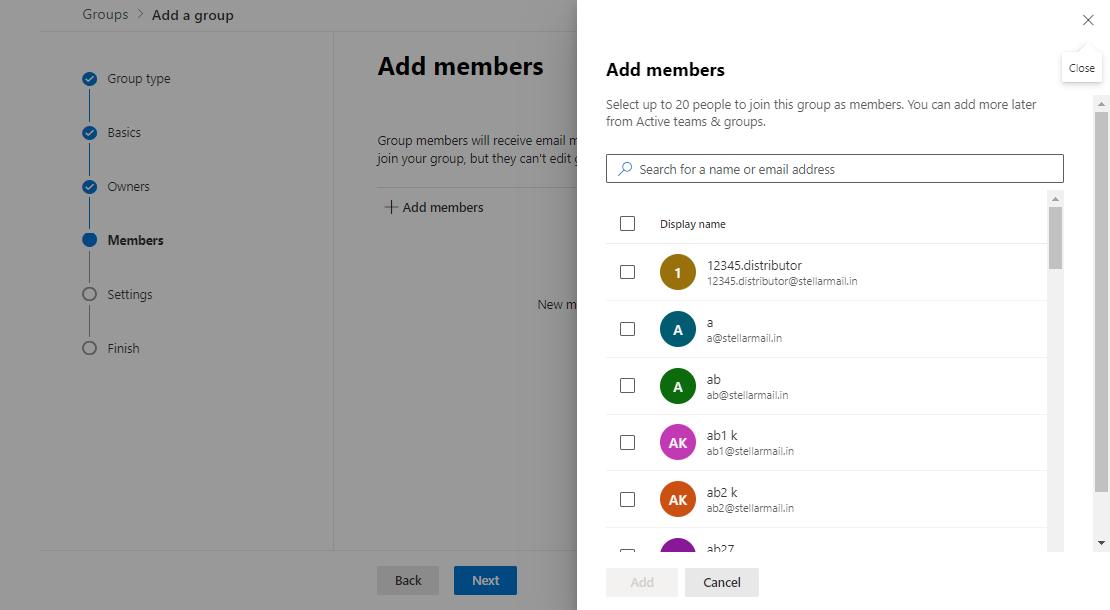
Task: Click the teal 'A' avatar for user a
Action: [x=677, y=329]
